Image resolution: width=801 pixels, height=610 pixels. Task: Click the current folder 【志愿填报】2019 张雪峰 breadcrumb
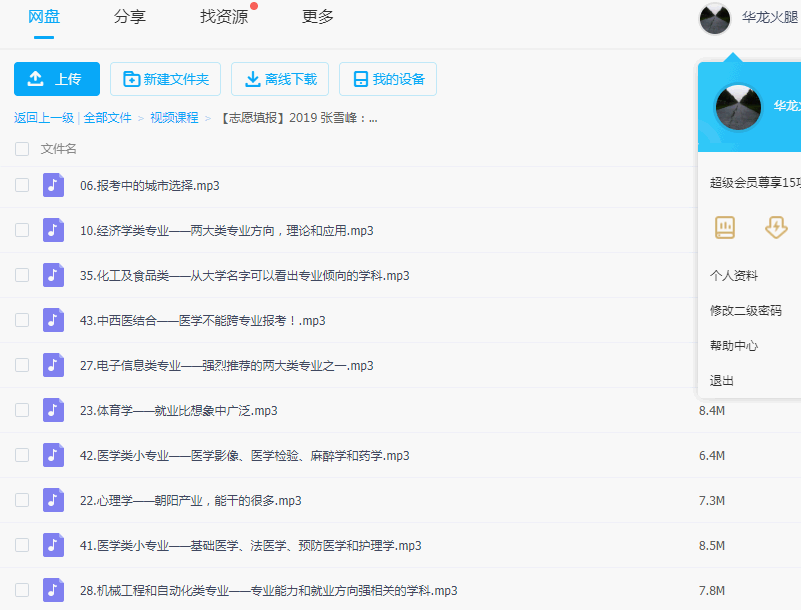click(x=298, y=118)
